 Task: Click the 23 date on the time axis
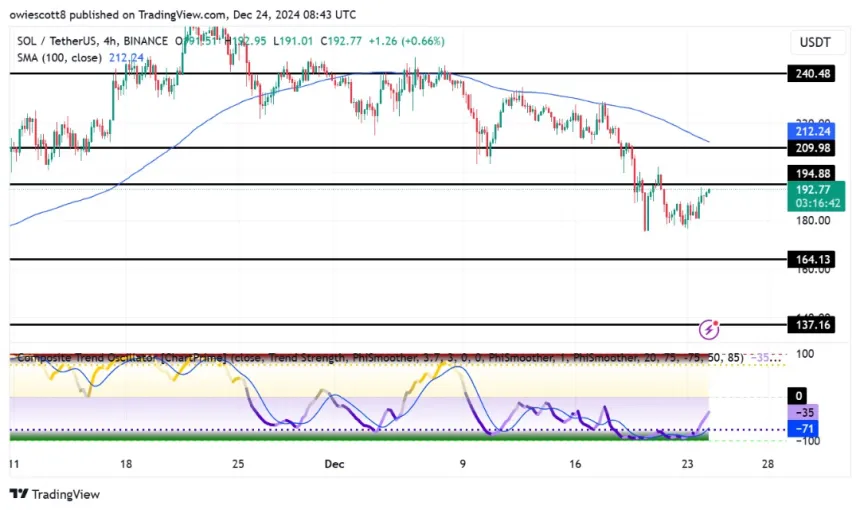[x=689, y=465]
